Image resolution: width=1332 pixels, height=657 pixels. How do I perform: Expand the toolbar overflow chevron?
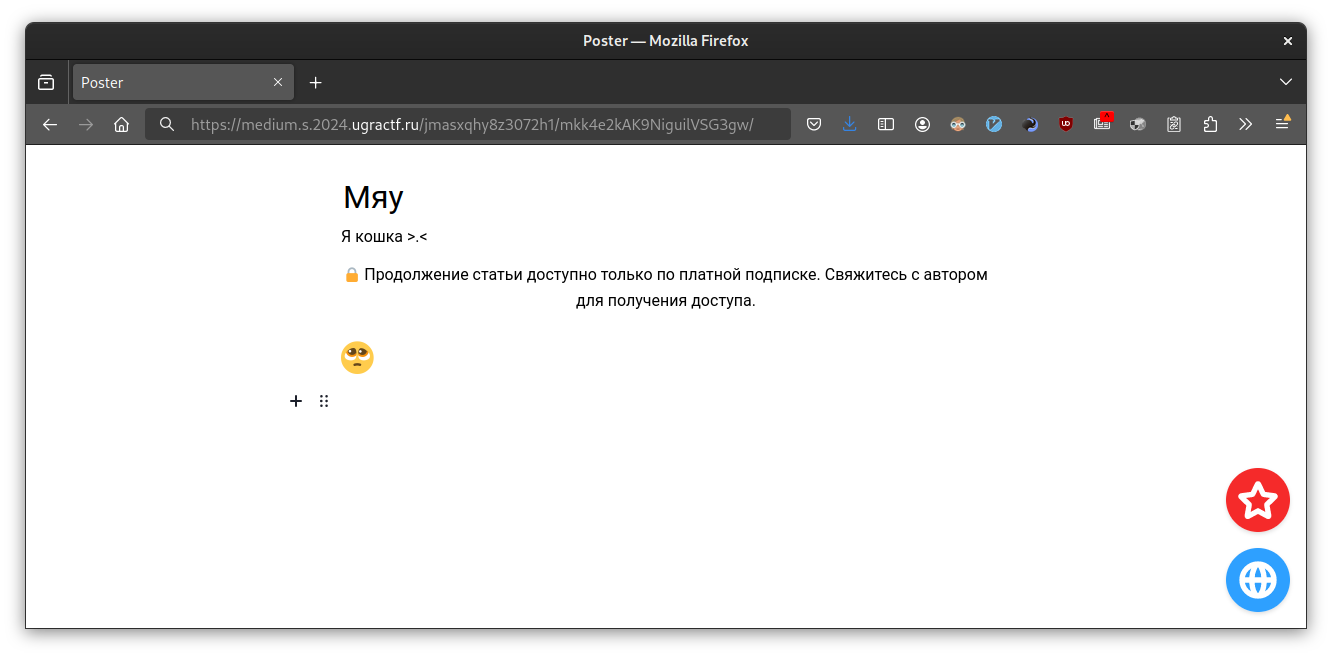coord(1246,125)
